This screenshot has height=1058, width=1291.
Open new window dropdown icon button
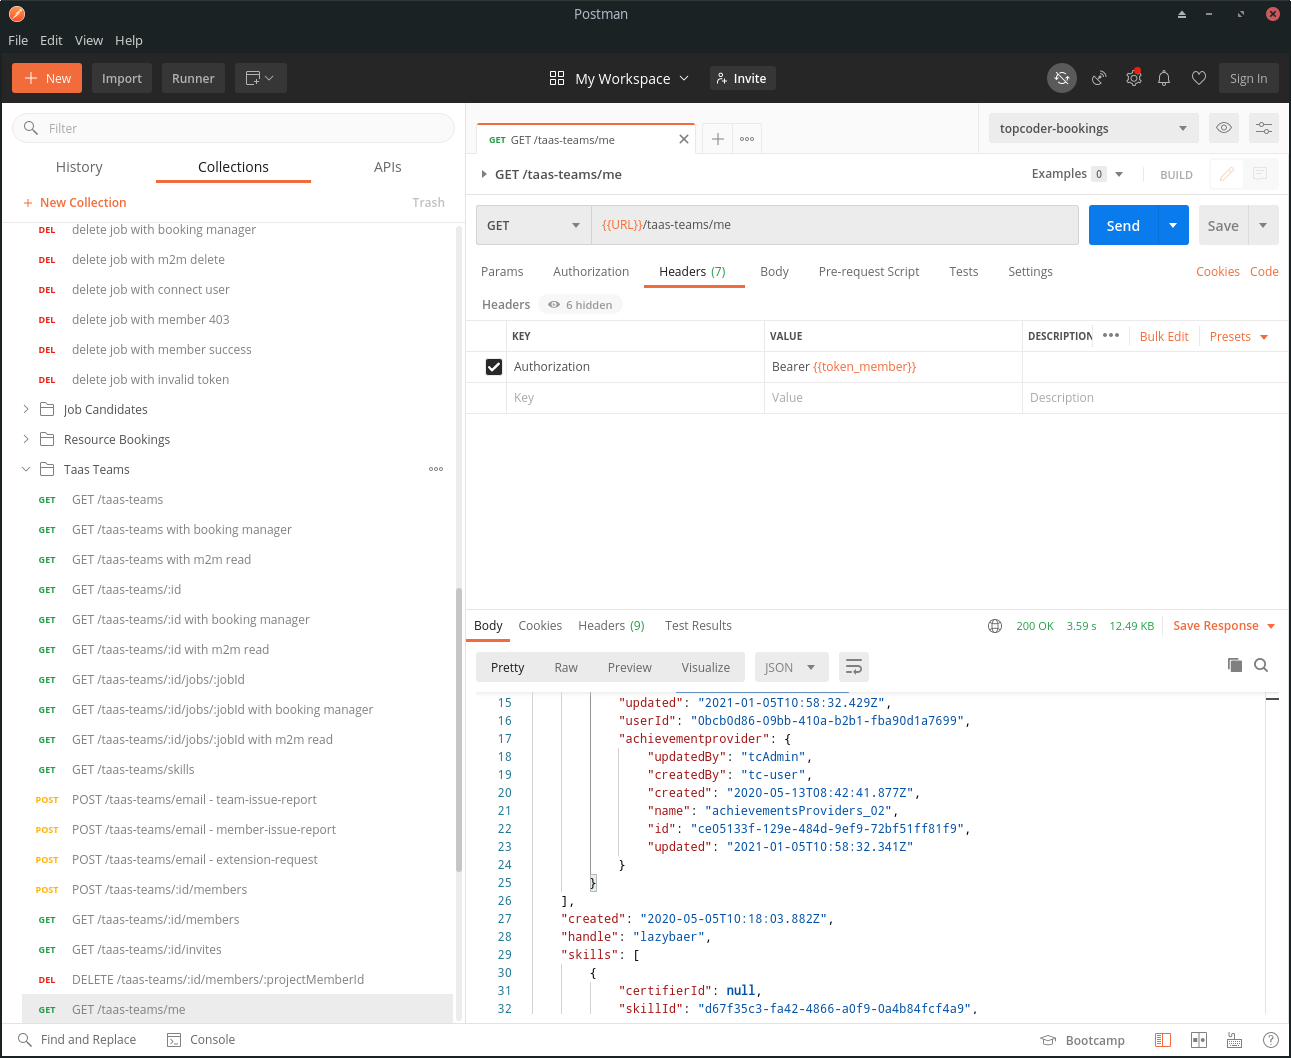261,78
